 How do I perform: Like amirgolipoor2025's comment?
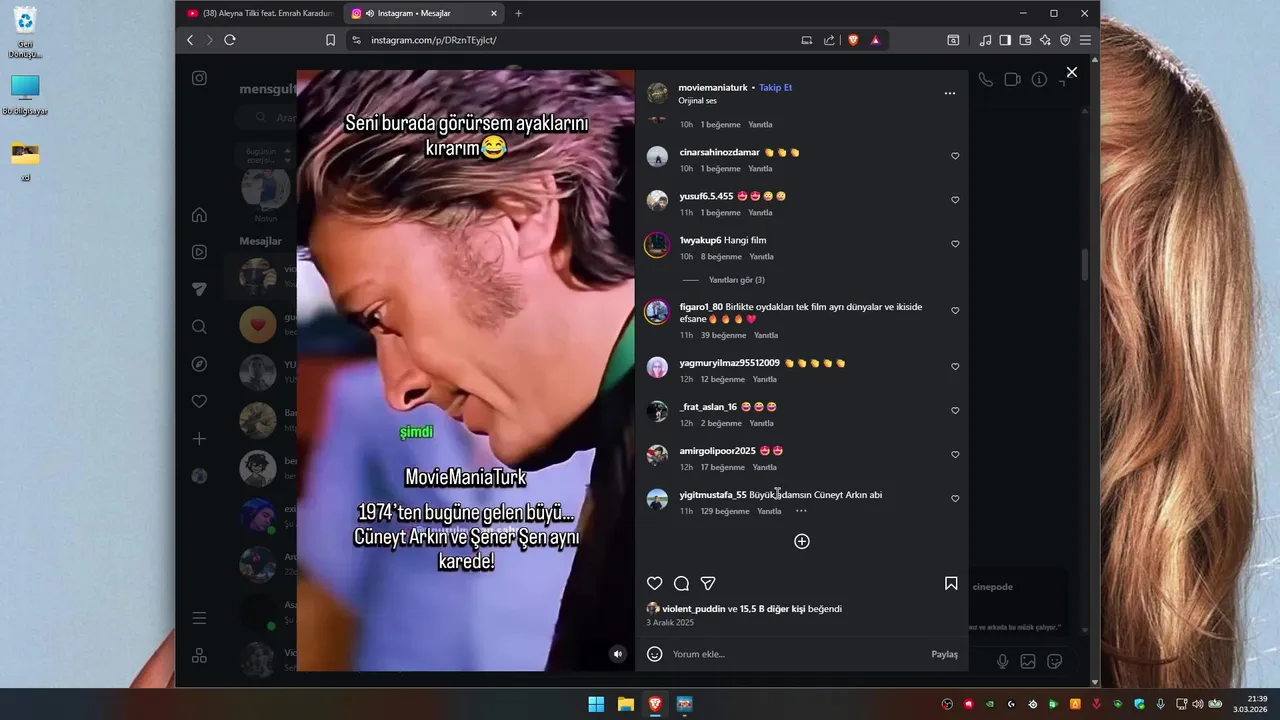pyautogui.click(x=955, y=455)
